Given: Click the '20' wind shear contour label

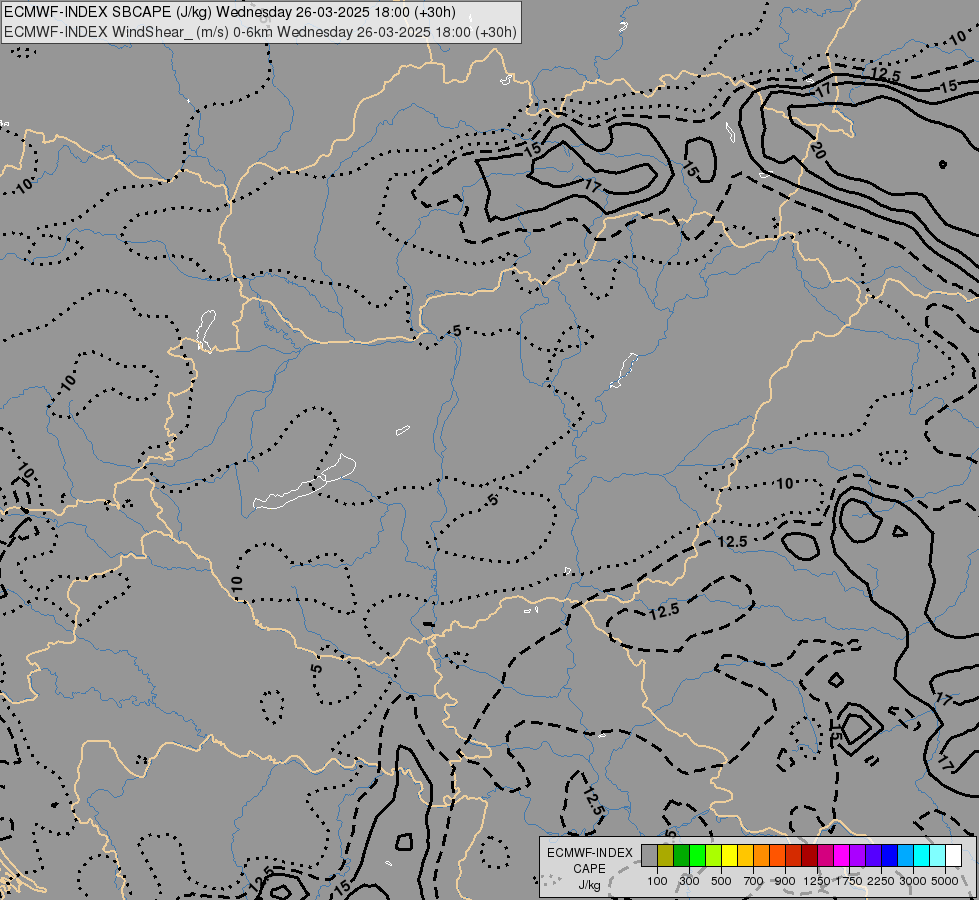Looking at the screenshot, I should (818, 150).
